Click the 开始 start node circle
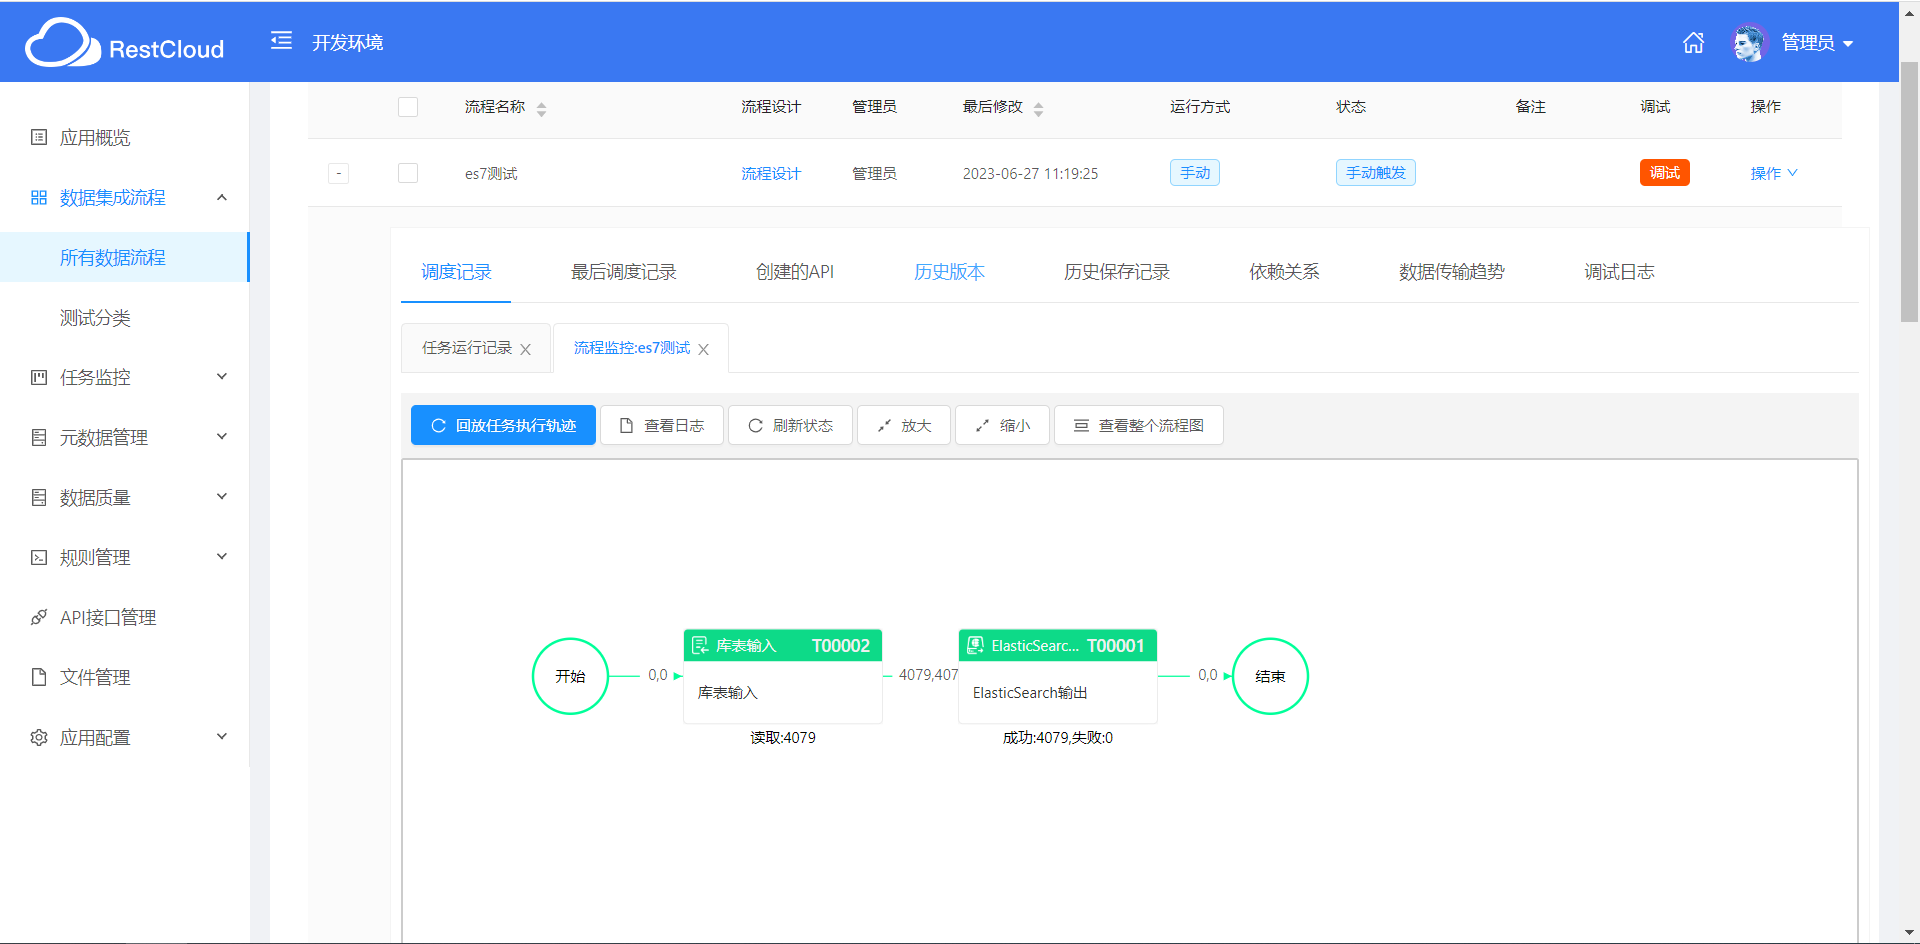This screenshot has width=1920, height=944. click(570, 676)
